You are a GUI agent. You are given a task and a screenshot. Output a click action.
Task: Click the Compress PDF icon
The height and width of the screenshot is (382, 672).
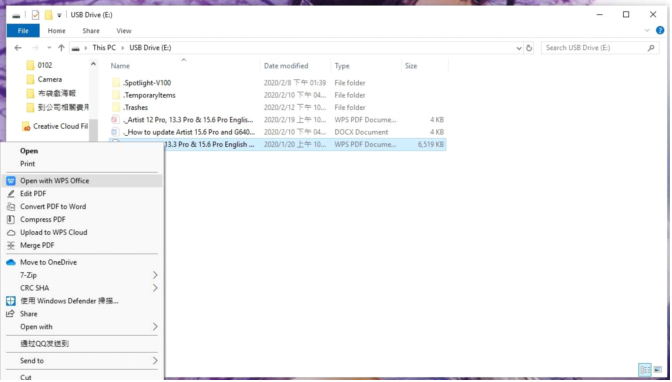point(11,220)
